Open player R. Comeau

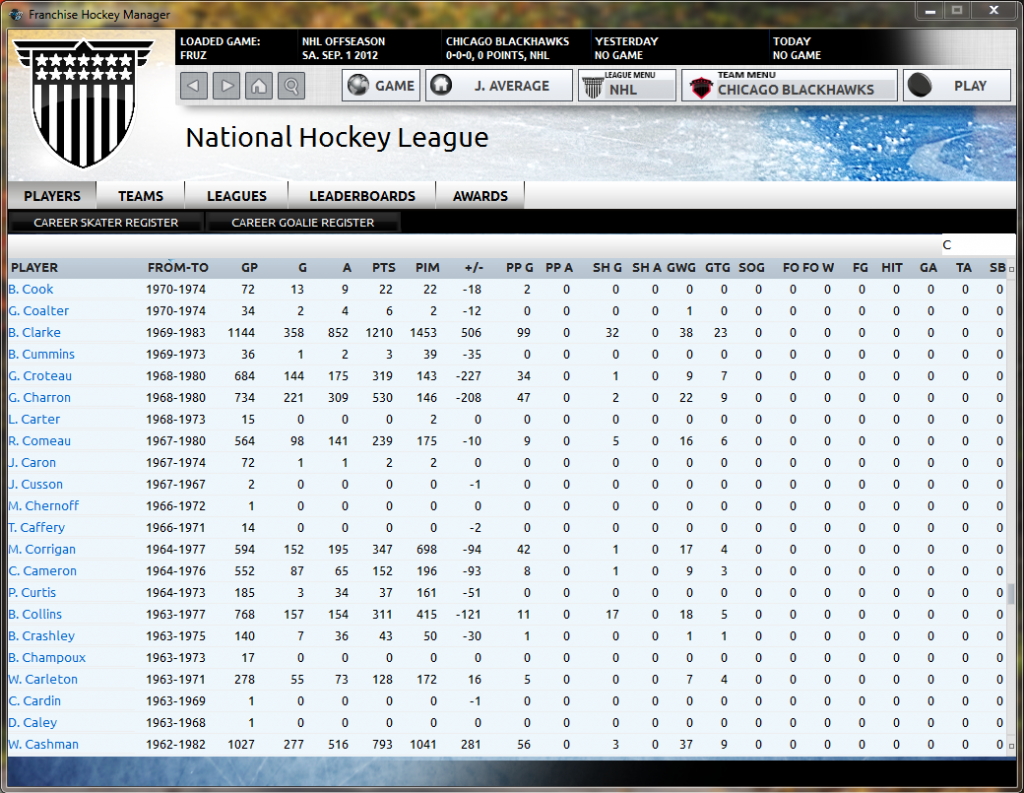click(x=39, y=441)
